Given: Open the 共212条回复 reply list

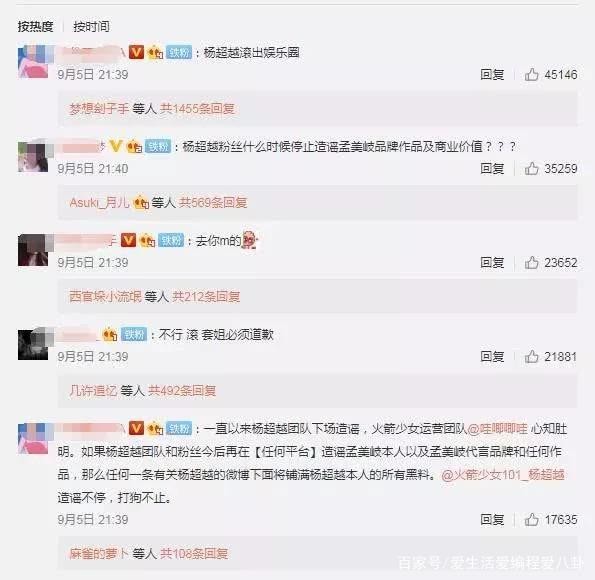Looking at the screenshot, I should (x=206, y=296).
